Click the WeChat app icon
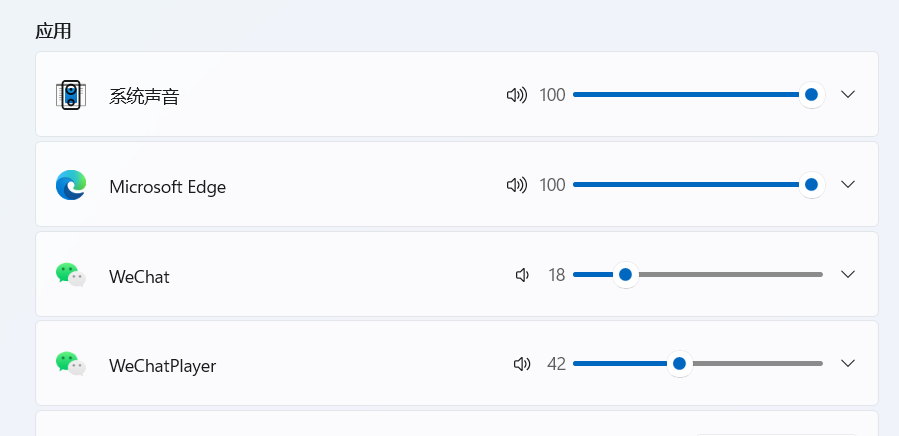The image size is (899, 436). click(71, 275)
